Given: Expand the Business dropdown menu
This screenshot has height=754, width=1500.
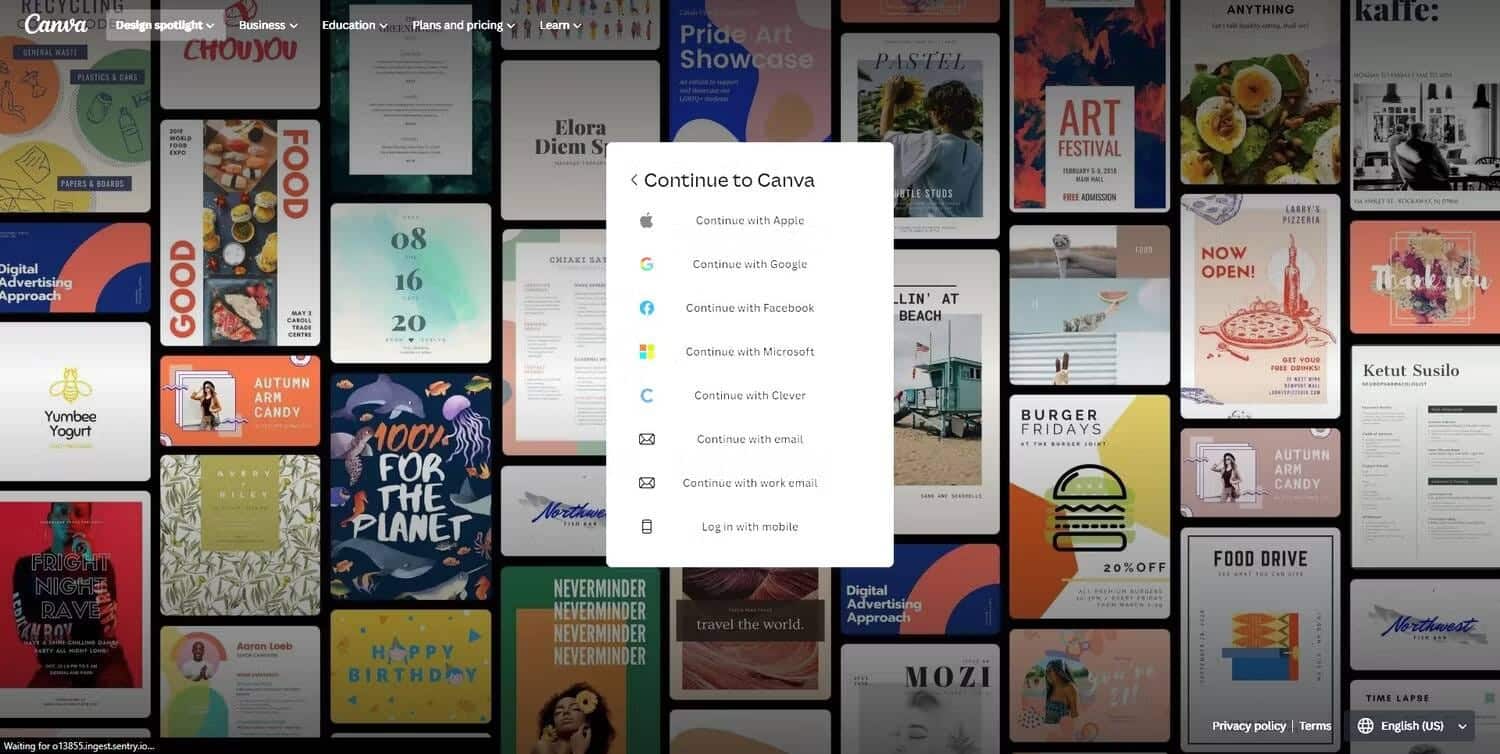Looking at the screenshot, I should coord(268,25).
